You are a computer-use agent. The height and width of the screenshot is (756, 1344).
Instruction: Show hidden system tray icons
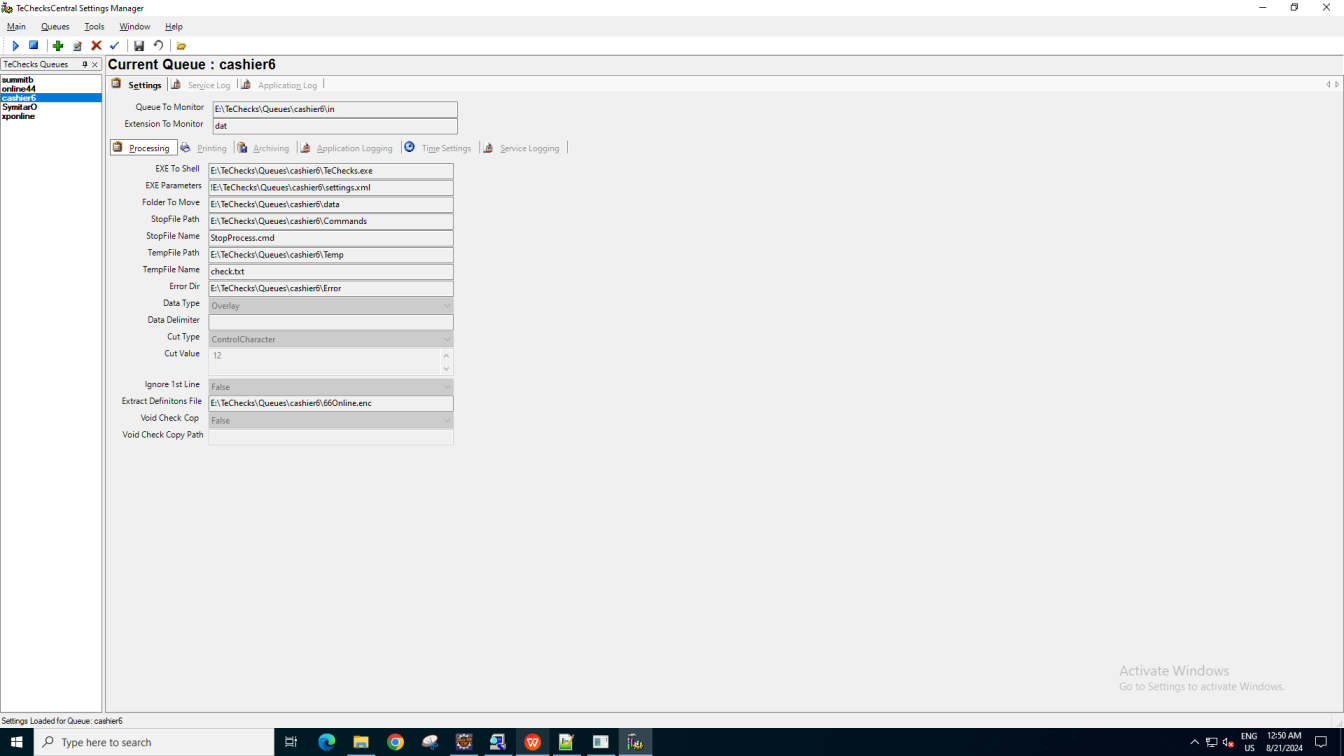[1194, 742]
